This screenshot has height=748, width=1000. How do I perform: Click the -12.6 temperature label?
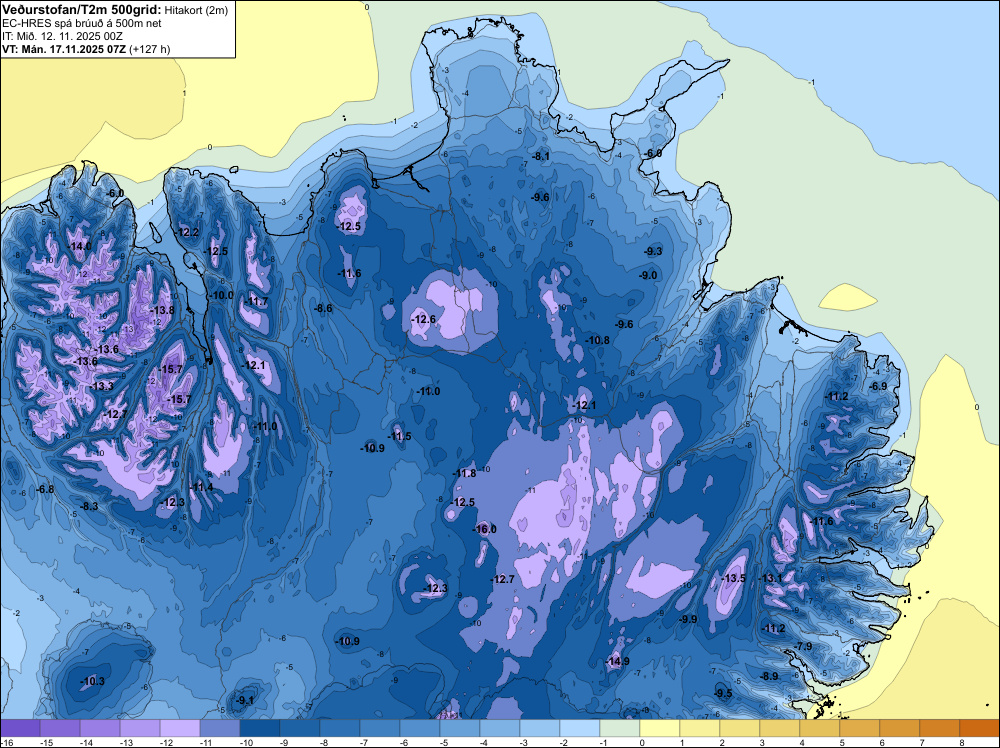click(423, 319)
